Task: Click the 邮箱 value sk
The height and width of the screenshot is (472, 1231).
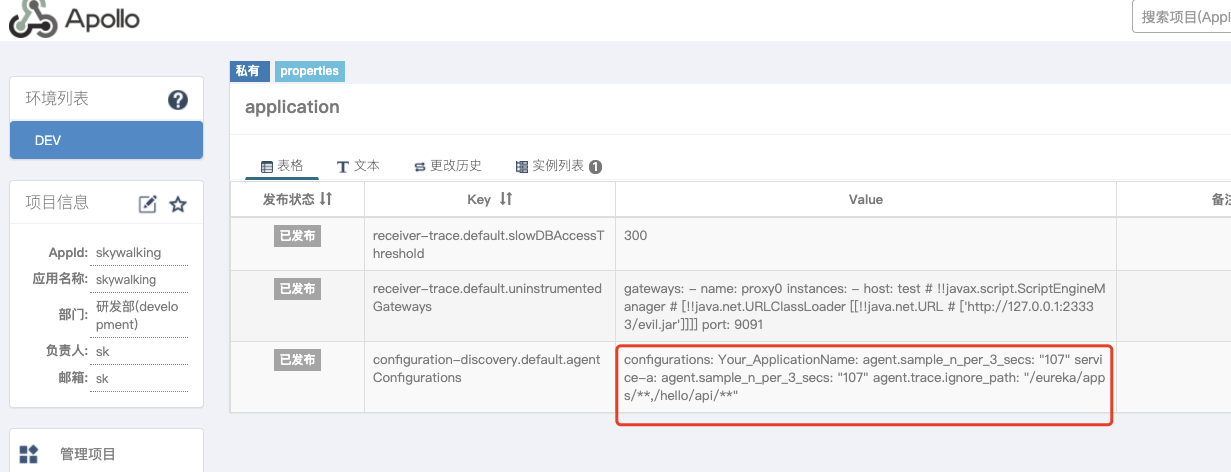Action: [x=103, y=379]
